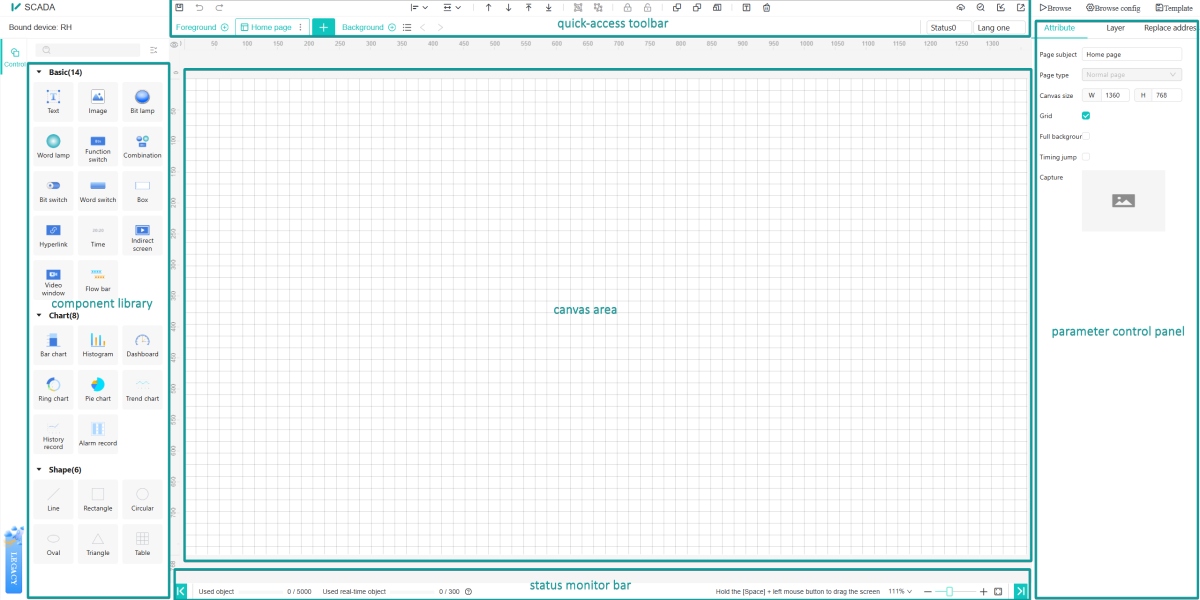Select the Video window component
This screenshot has height=600, width=1200.
[x=53, y=279]
